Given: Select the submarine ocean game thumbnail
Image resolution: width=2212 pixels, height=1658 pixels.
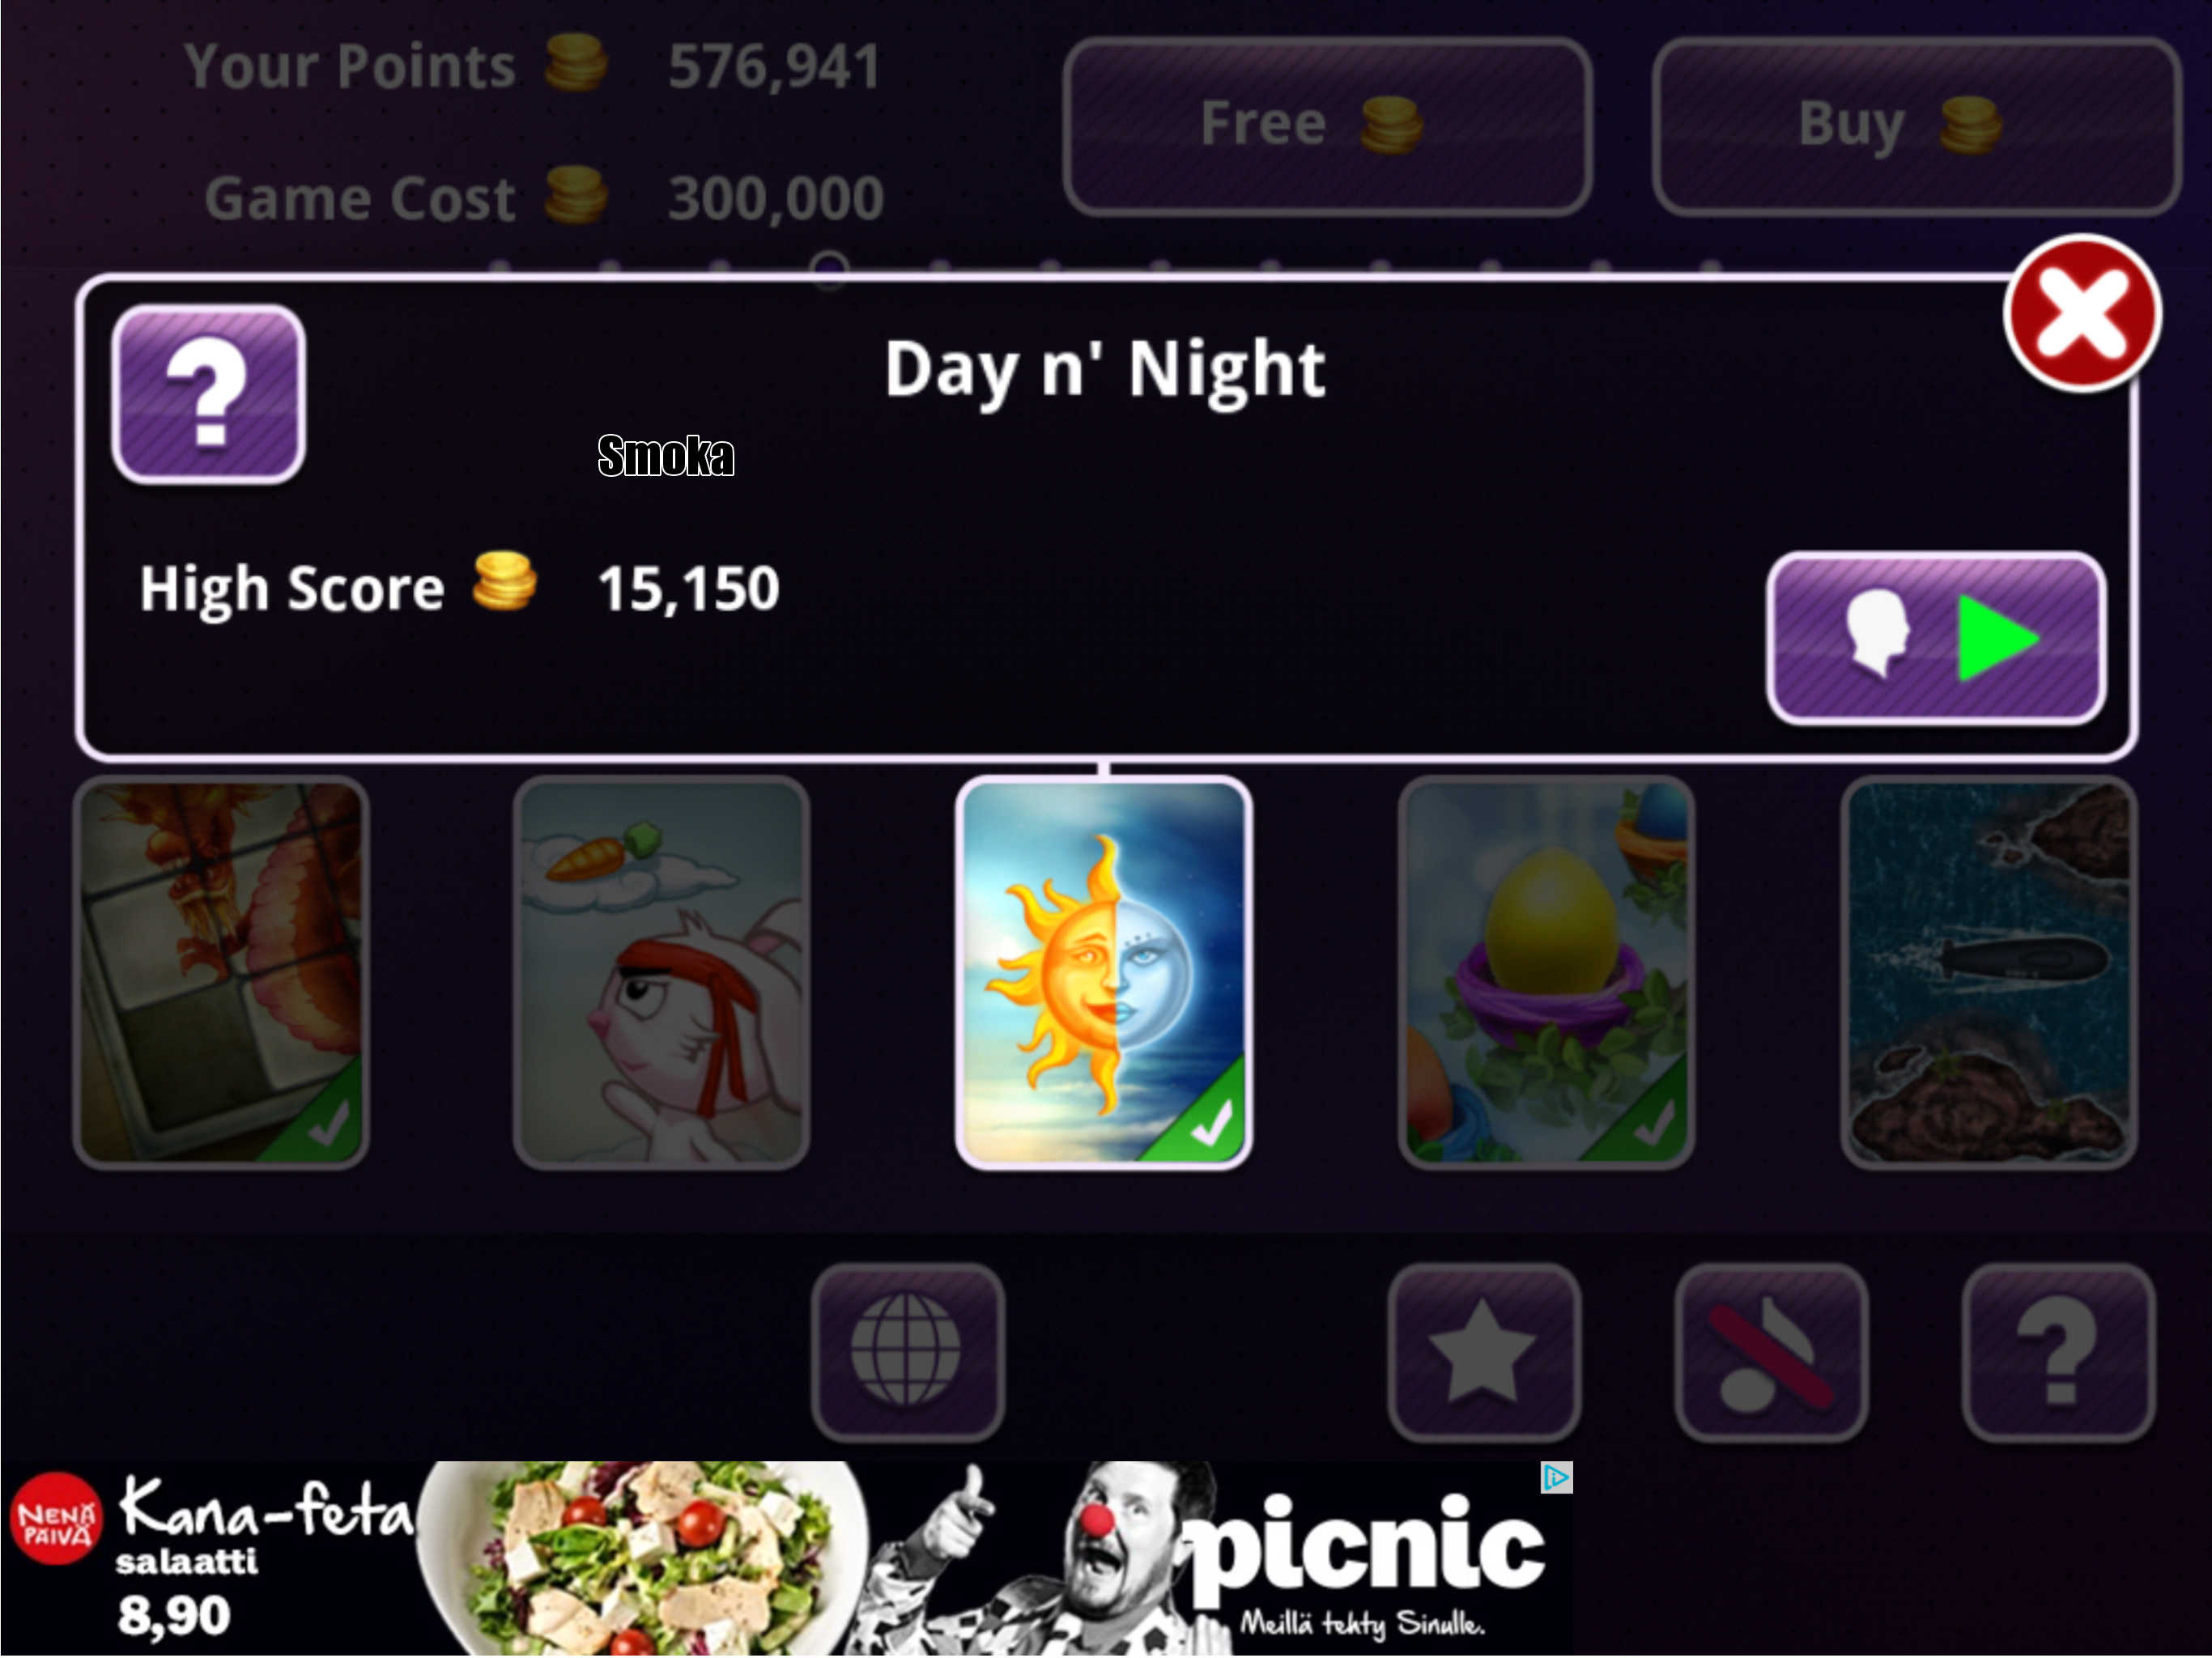Looking at the screenshot, I should [x=1989, y=972].
